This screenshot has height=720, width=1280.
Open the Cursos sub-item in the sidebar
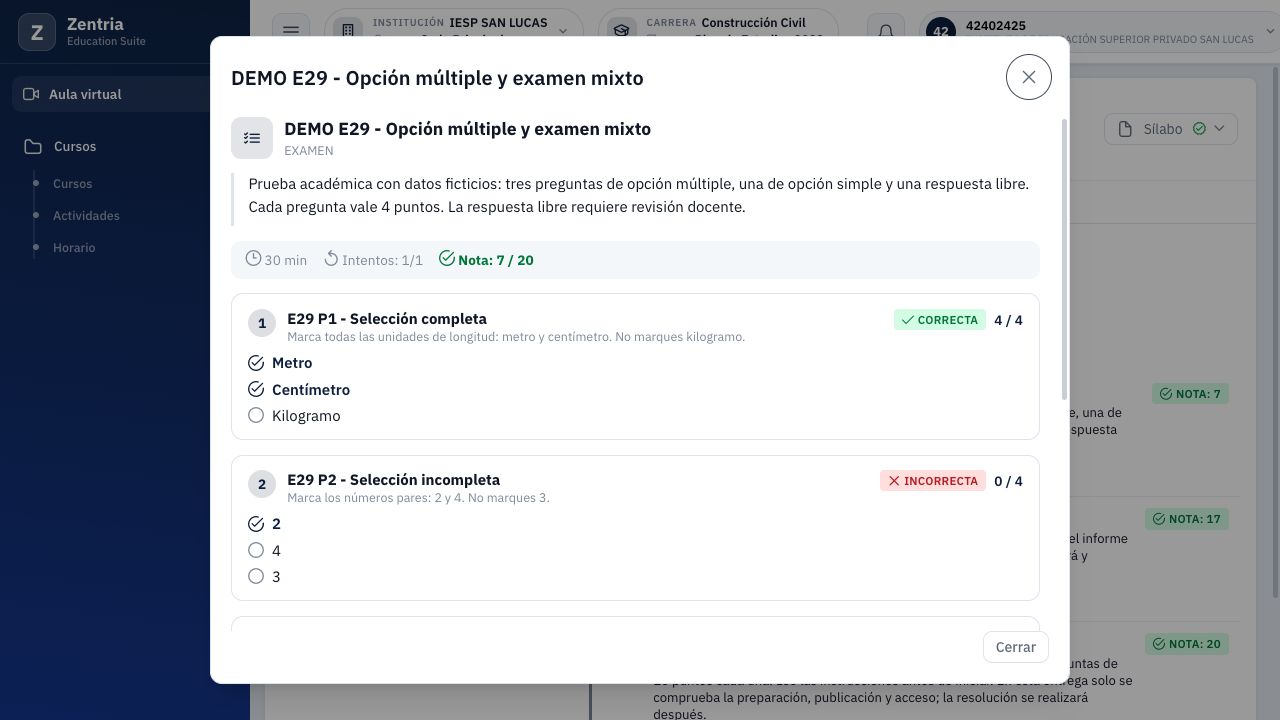pos(72,184)
